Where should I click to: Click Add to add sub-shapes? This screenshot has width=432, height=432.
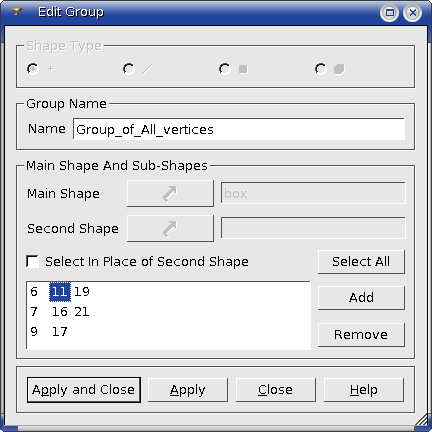point(361,297)
